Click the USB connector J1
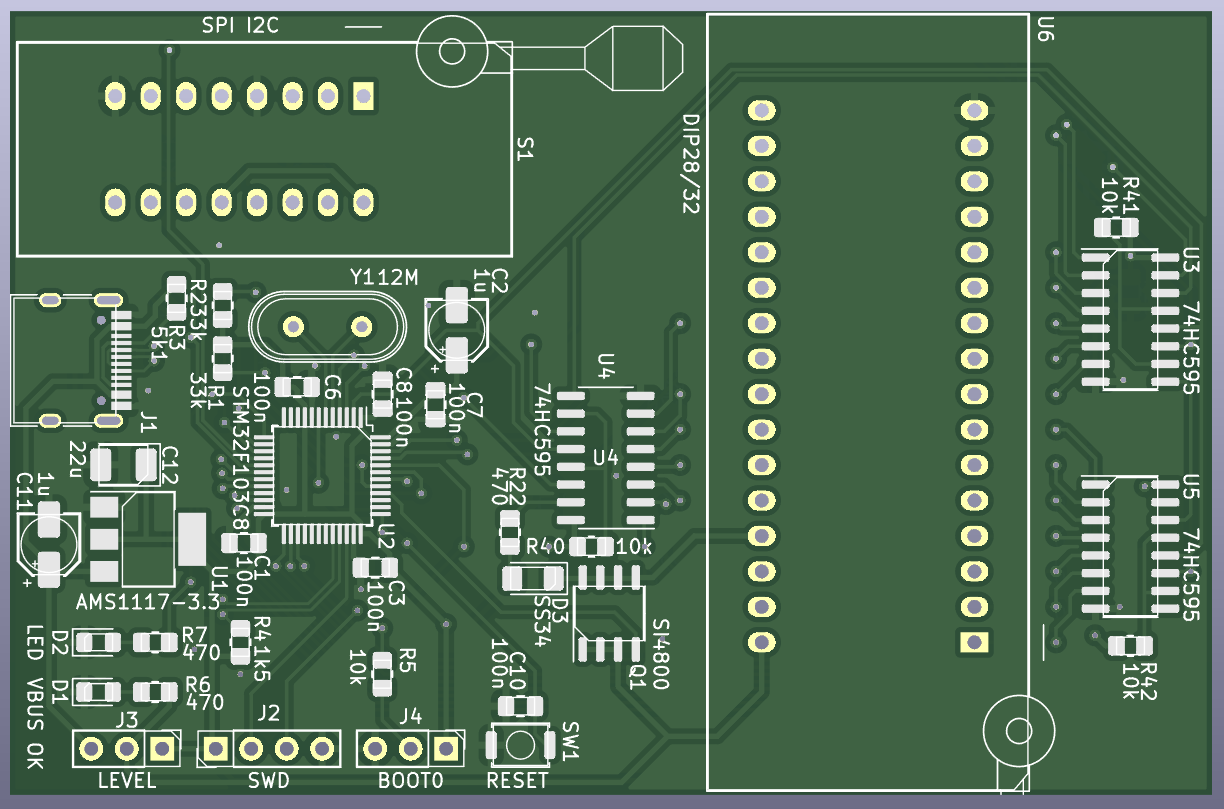This screenshot has height=809, width=1224. click(70, 357)
